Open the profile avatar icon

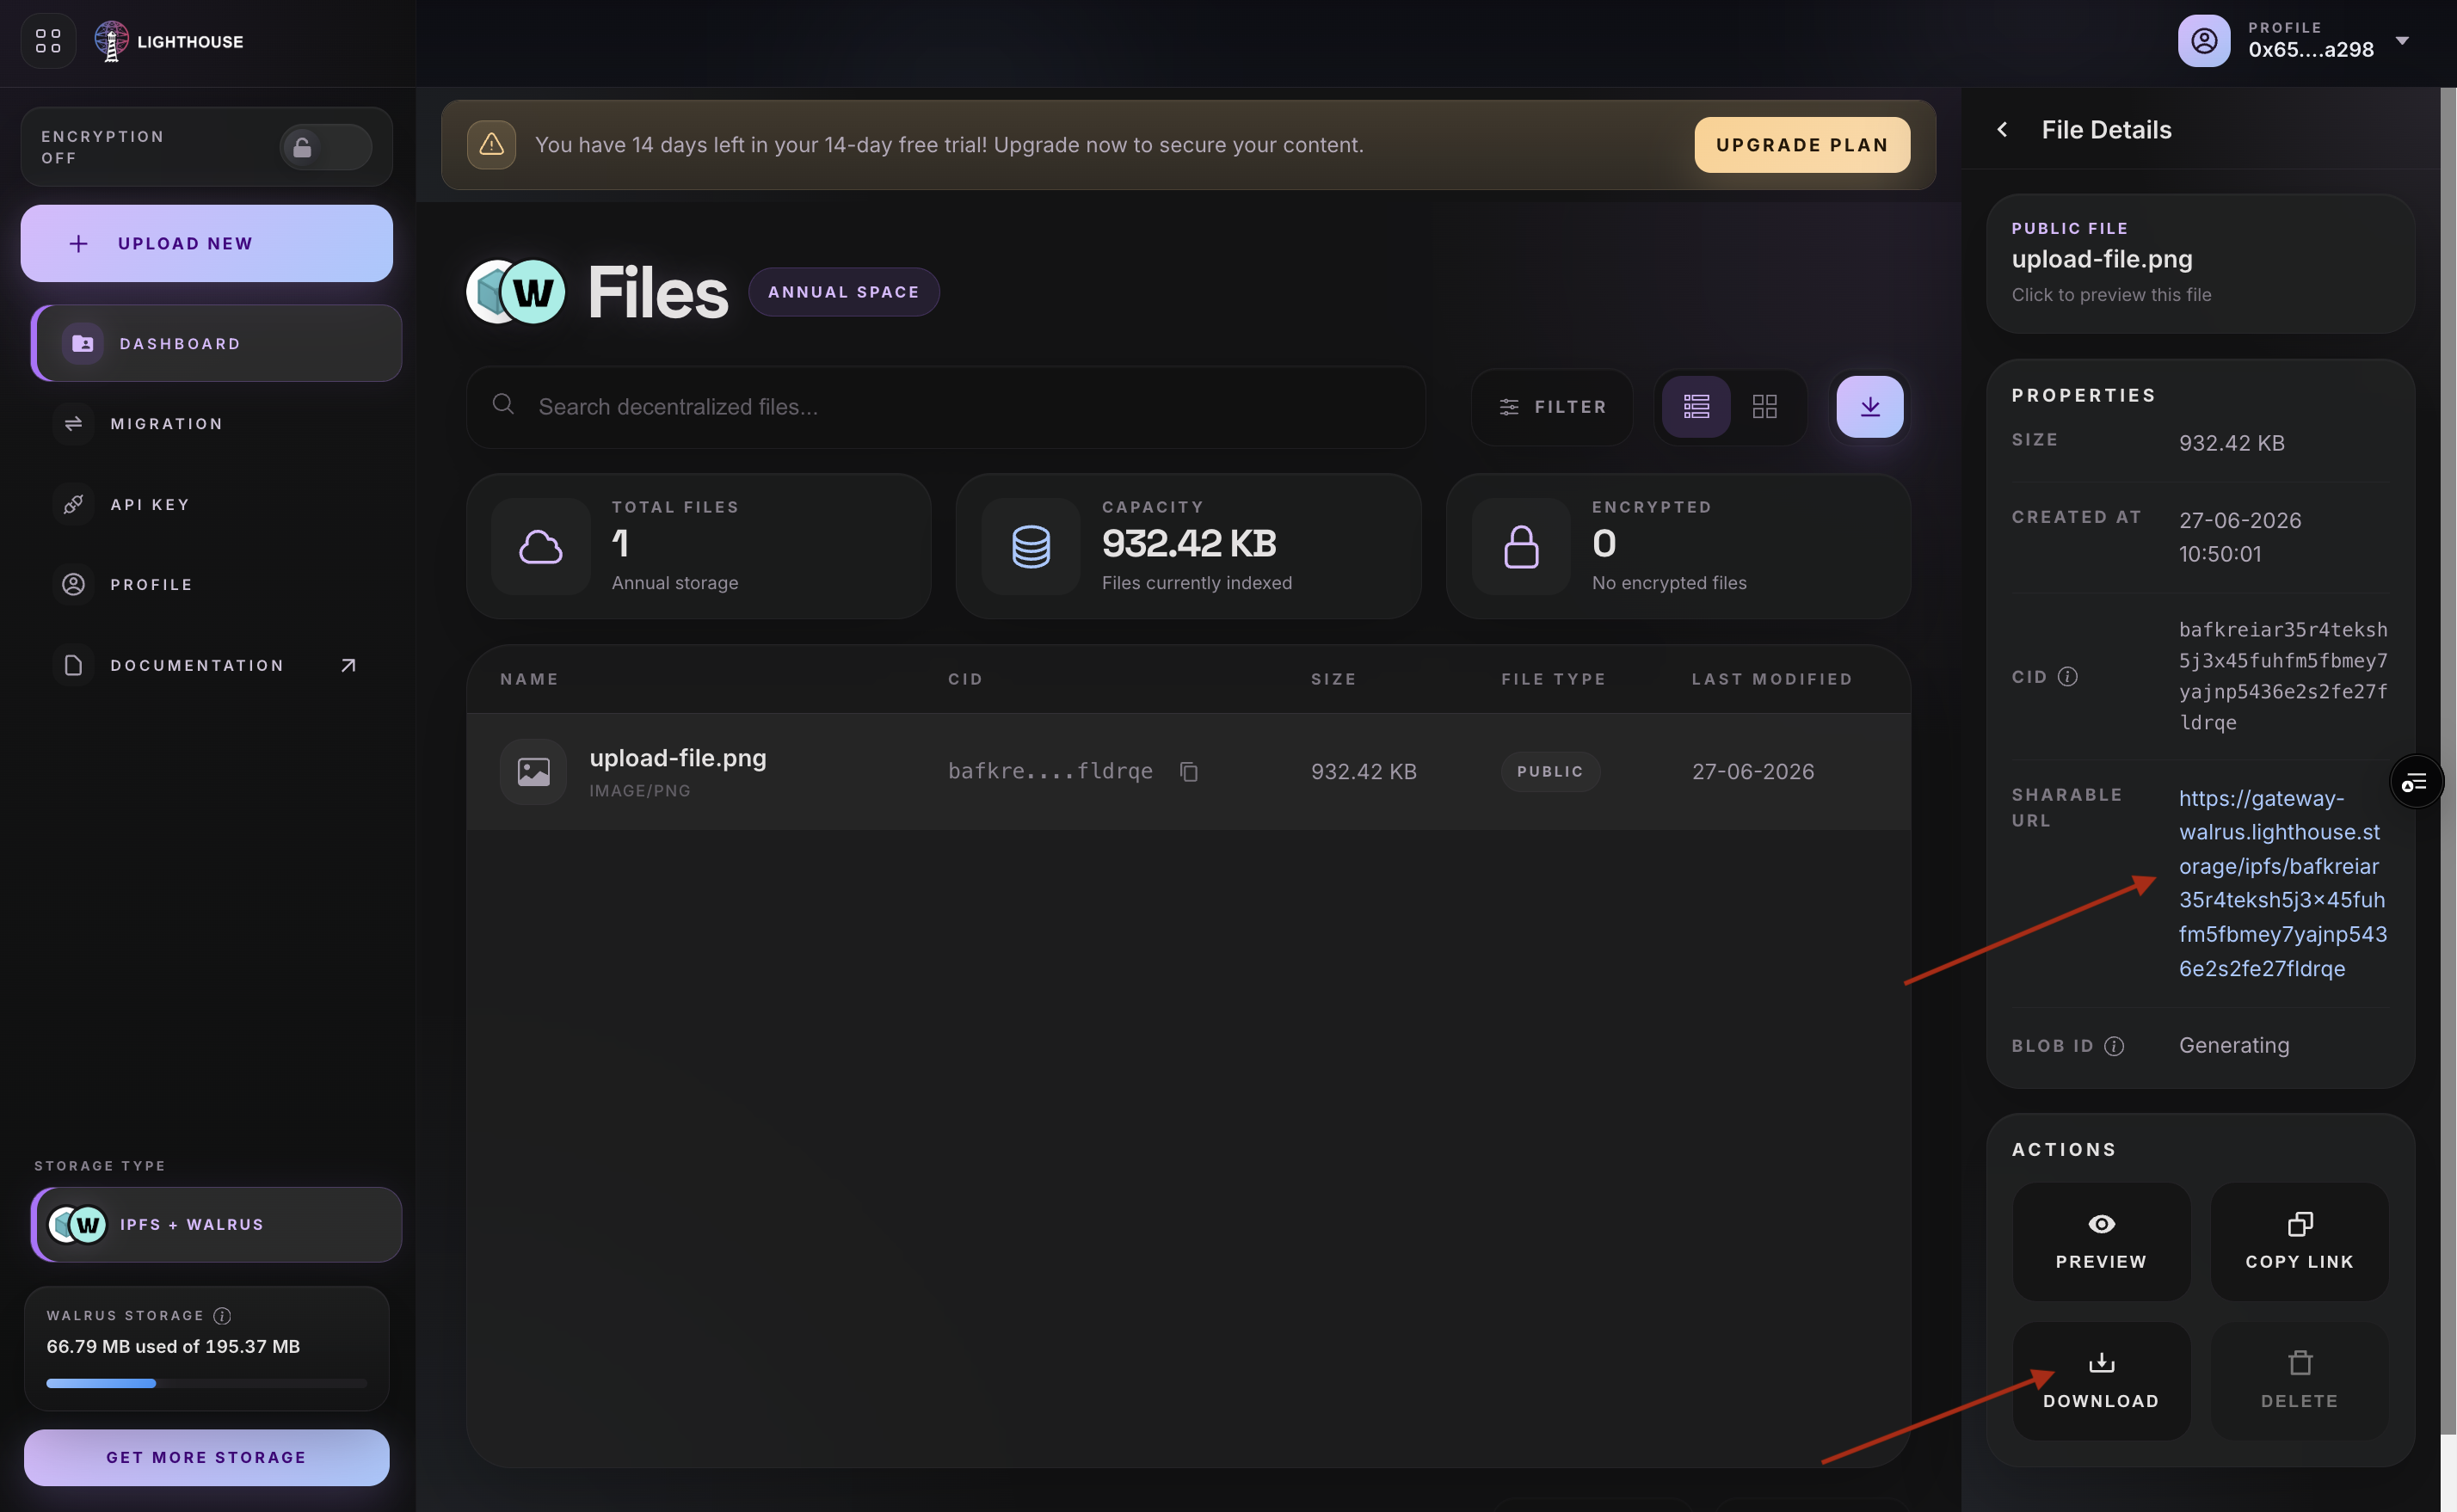(2204, 41)
